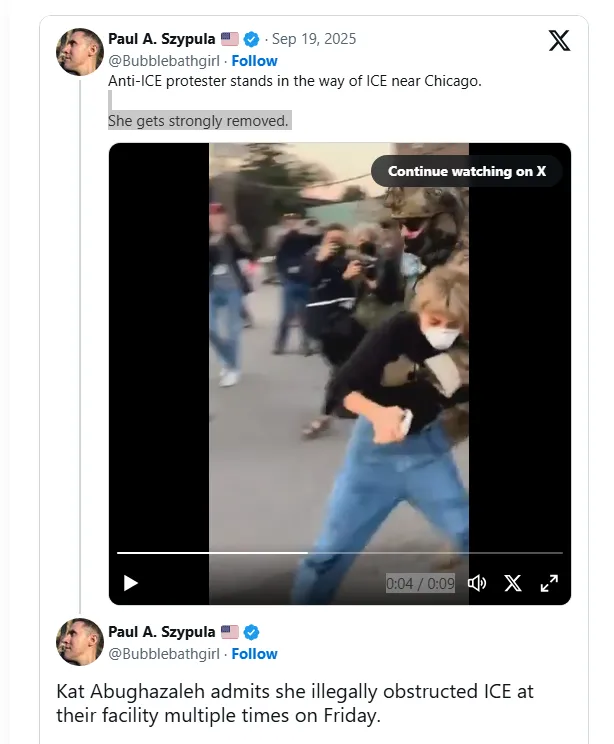Image resolution: width=614 pixels, height=744 pixels.
Task: Click Paul A. Szypula name in reply tweet
Action: pos(162,632)
